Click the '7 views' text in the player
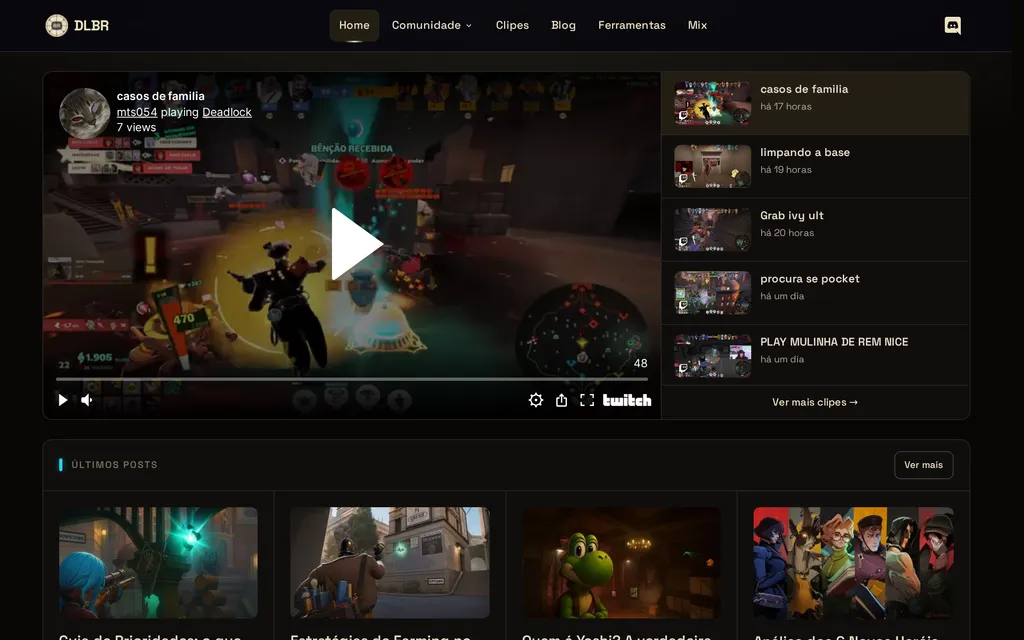 [136, 127]
